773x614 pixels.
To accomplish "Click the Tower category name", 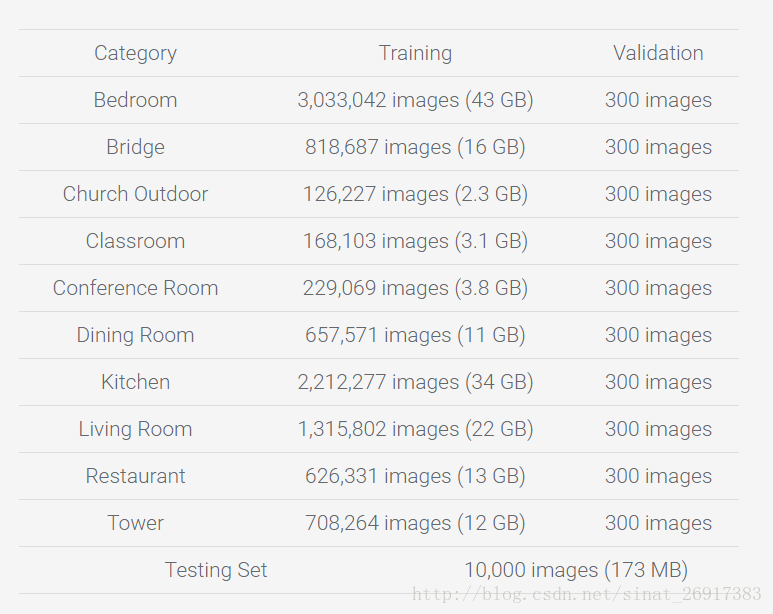I will 135,523.
